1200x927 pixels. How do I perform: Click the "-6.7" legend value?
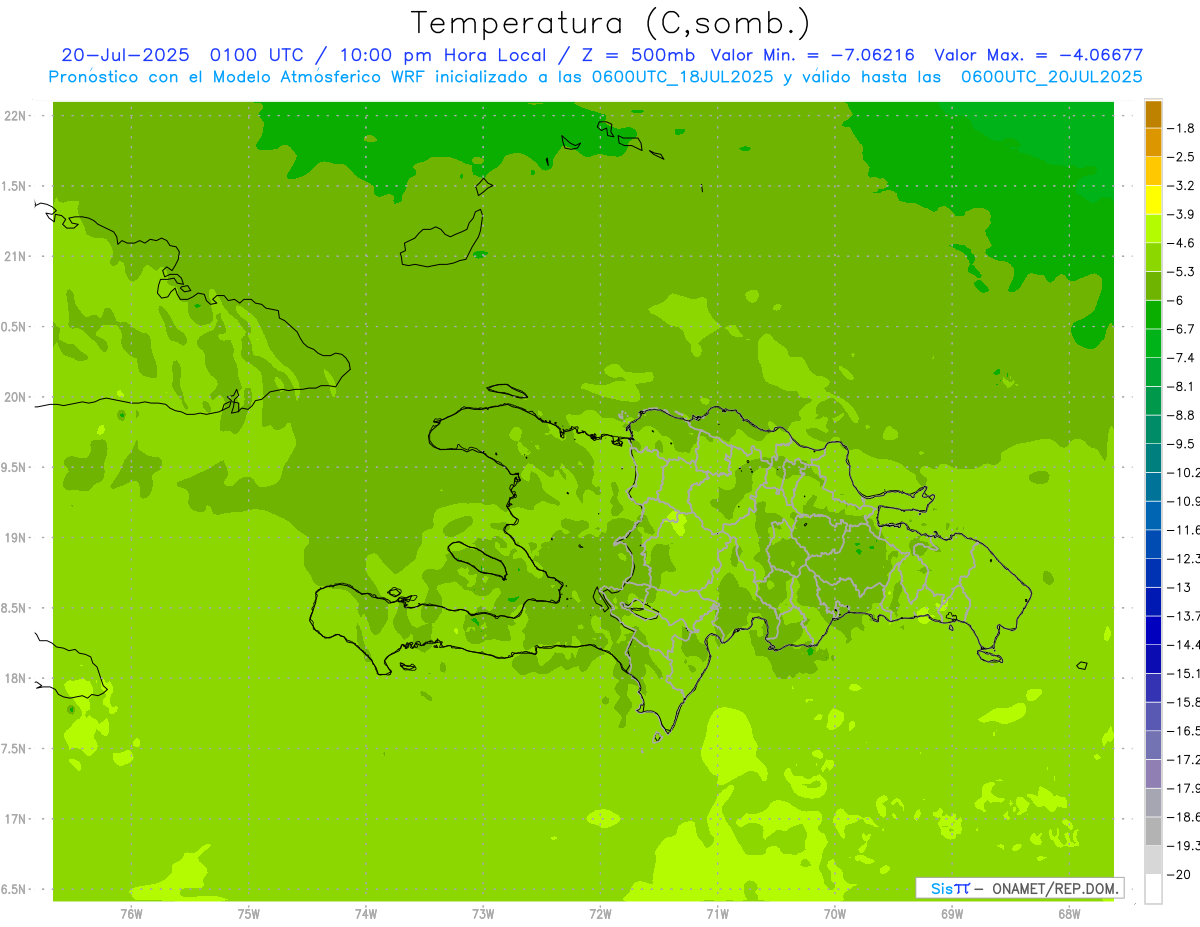[1183, 329]
